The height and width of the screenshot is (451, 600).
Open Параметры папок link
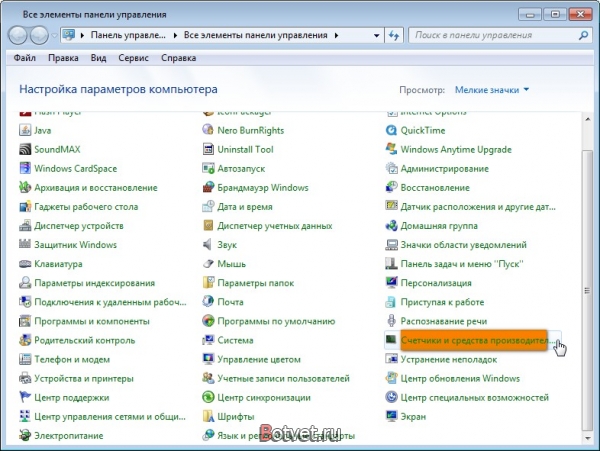tap(255, 283)
